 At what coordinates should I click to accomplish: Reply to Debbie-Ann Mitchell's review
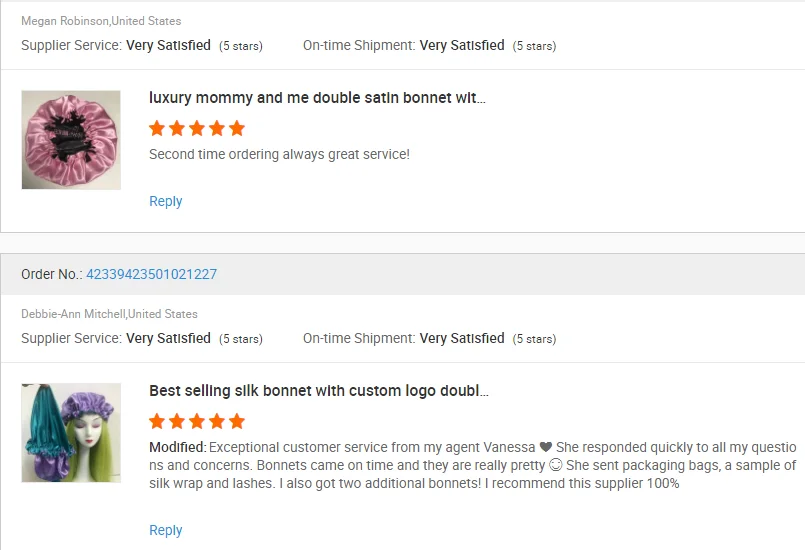[165, 530]
